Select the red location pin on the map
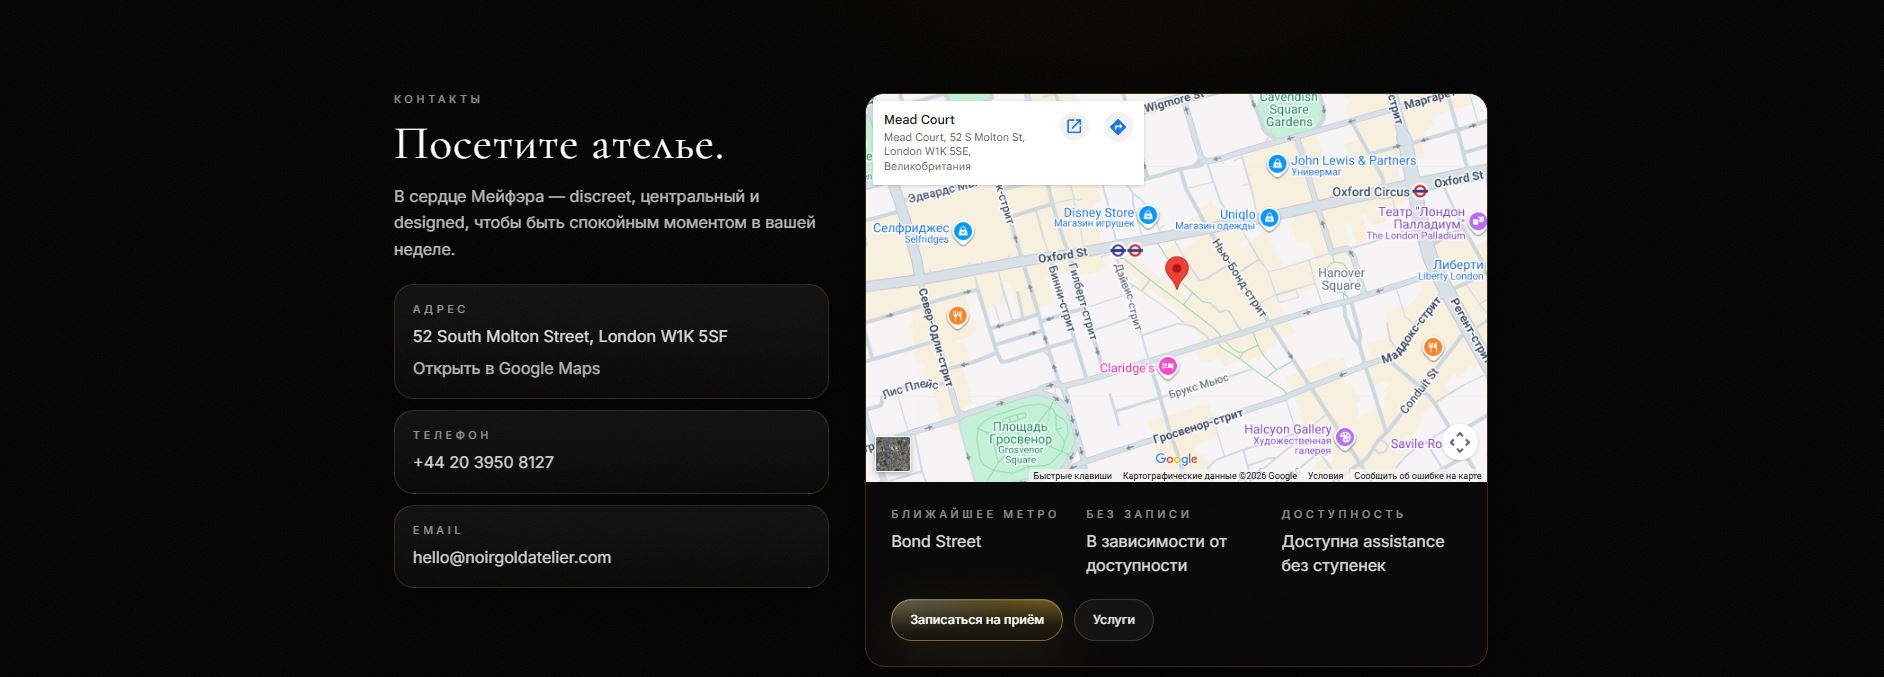Image resolution: width=1884 pixels, height=677 pixels. point(1177,272)
